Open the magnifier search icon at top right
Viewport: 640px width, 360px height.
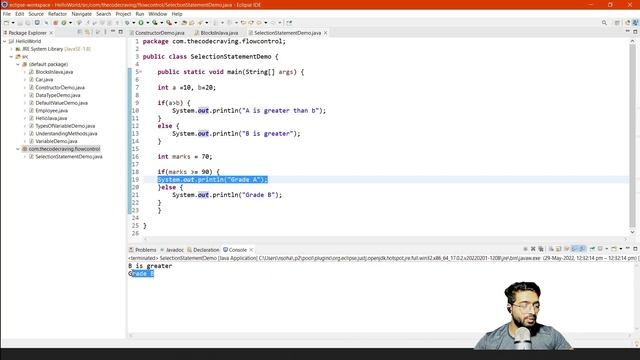(x=604, y=23)
